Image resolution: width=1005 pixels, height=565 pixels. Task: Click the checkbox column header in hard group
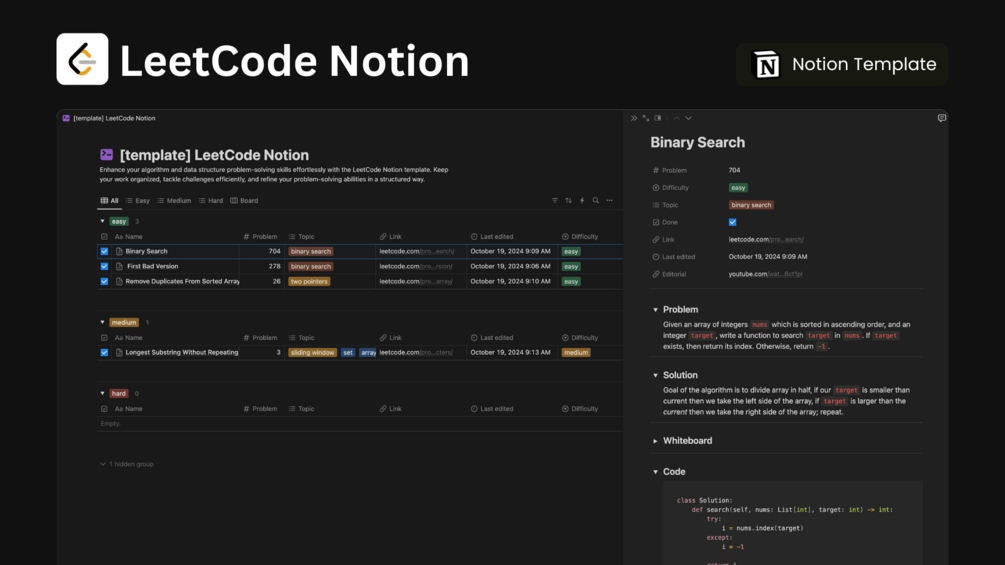point(104,409)
